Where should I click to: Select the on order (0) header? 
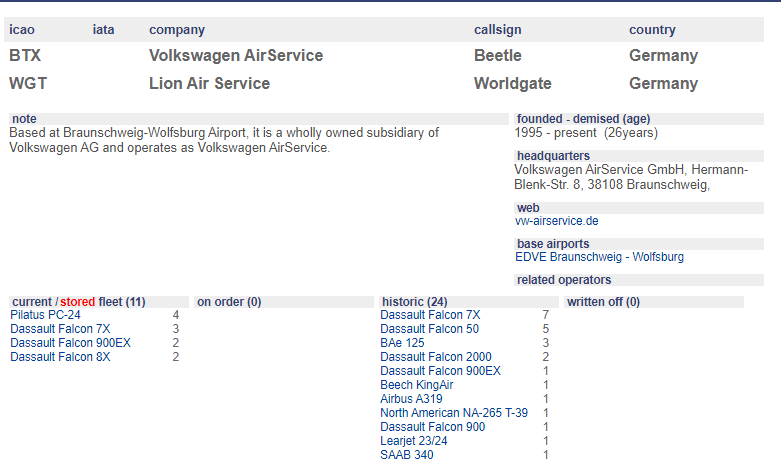[x=284, y=302]
